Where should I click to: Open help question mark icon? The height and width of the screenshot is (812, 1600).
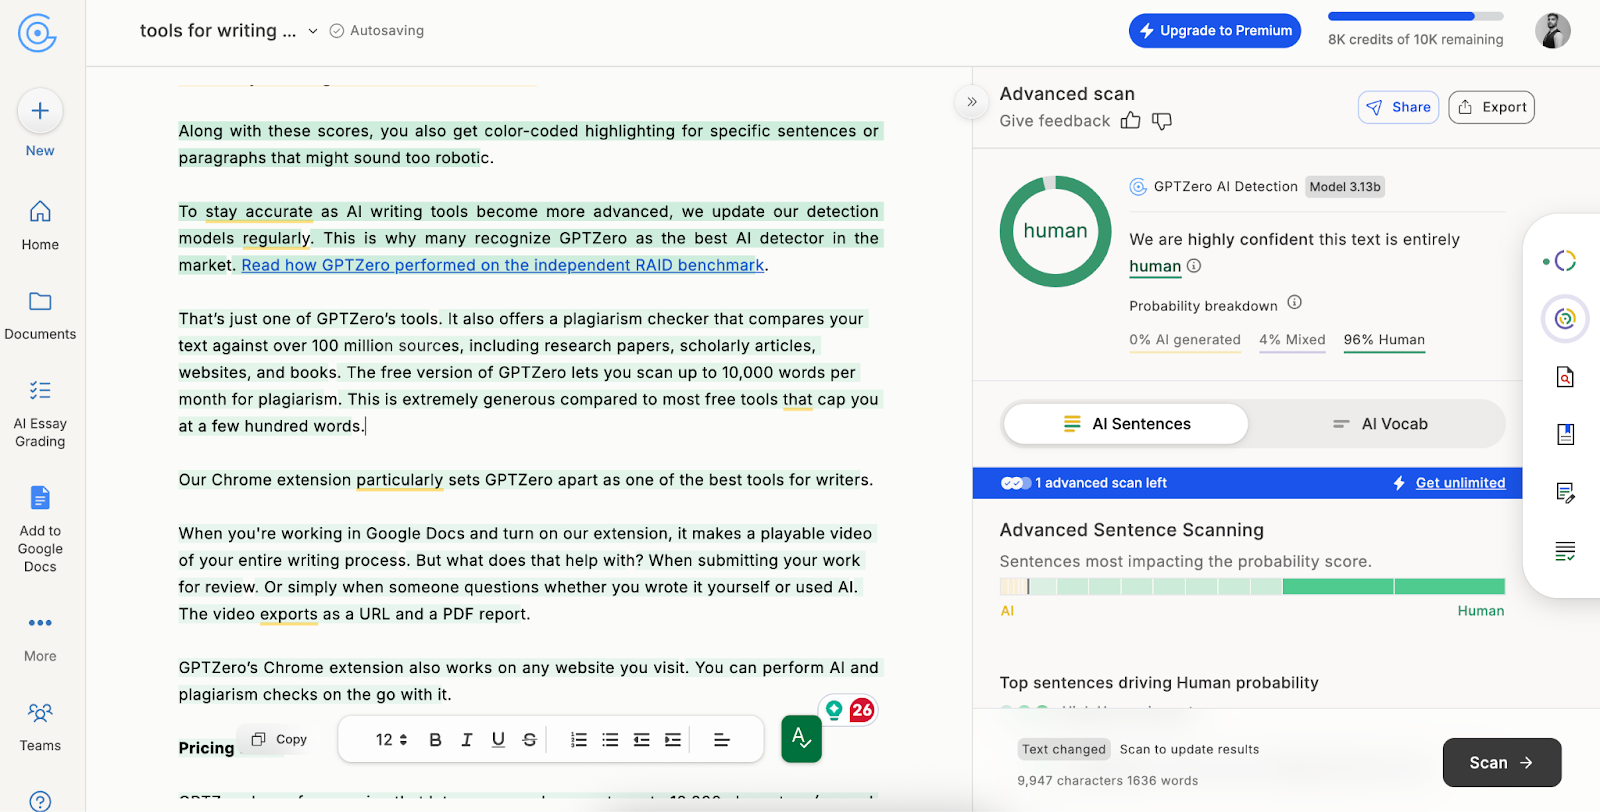(40, 801)
